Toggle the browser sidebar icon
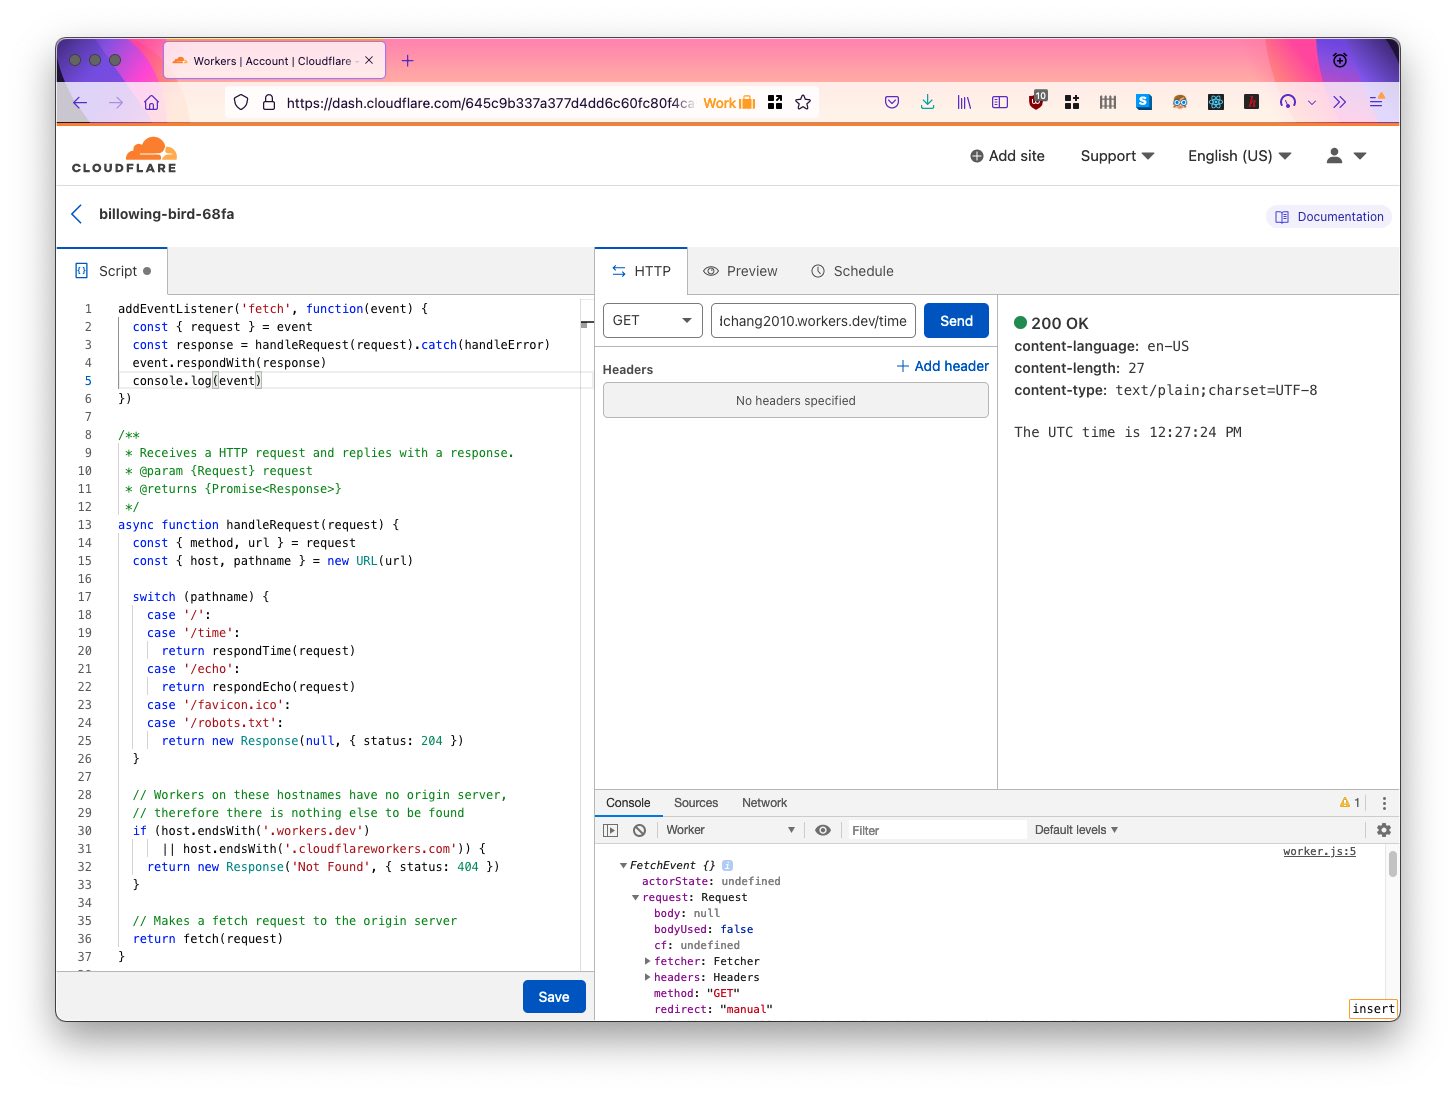 click(1000, 102)
